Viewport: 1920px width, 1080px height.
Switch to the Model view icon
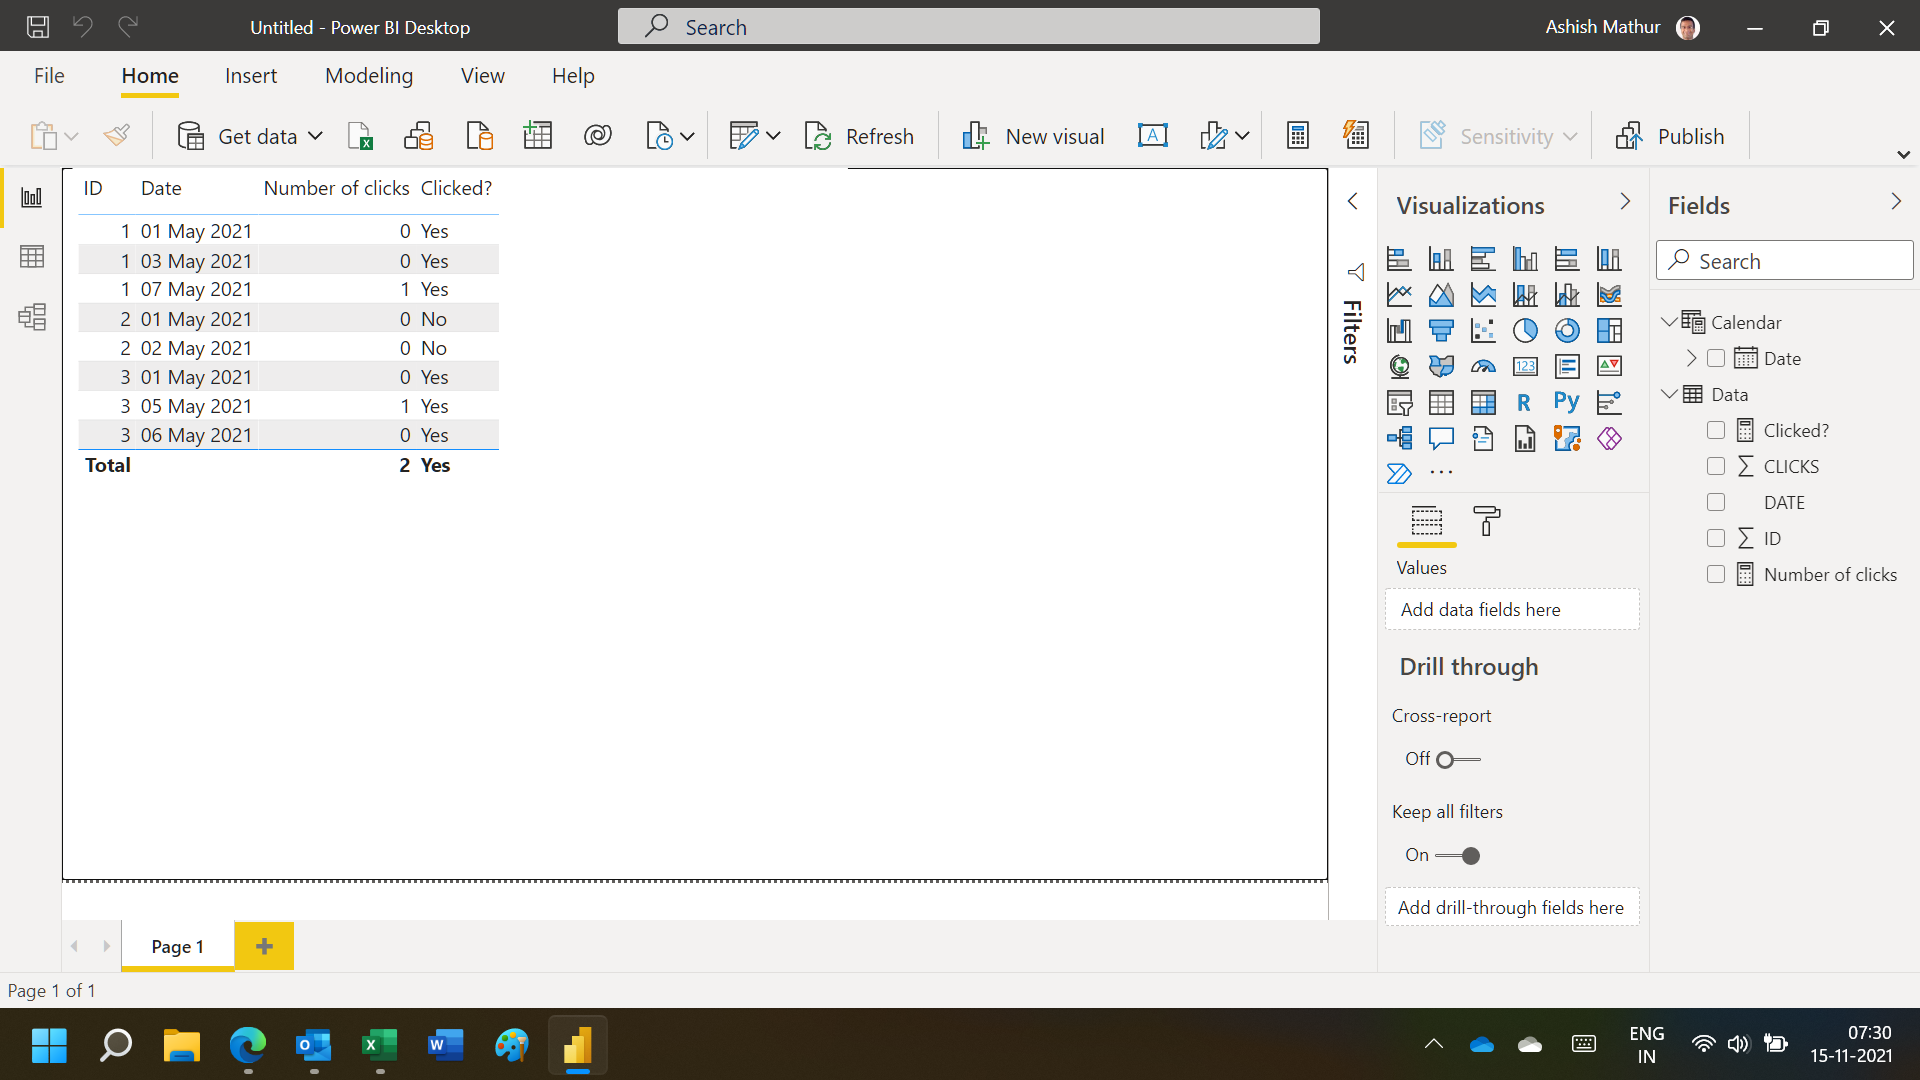coord(32,317)
